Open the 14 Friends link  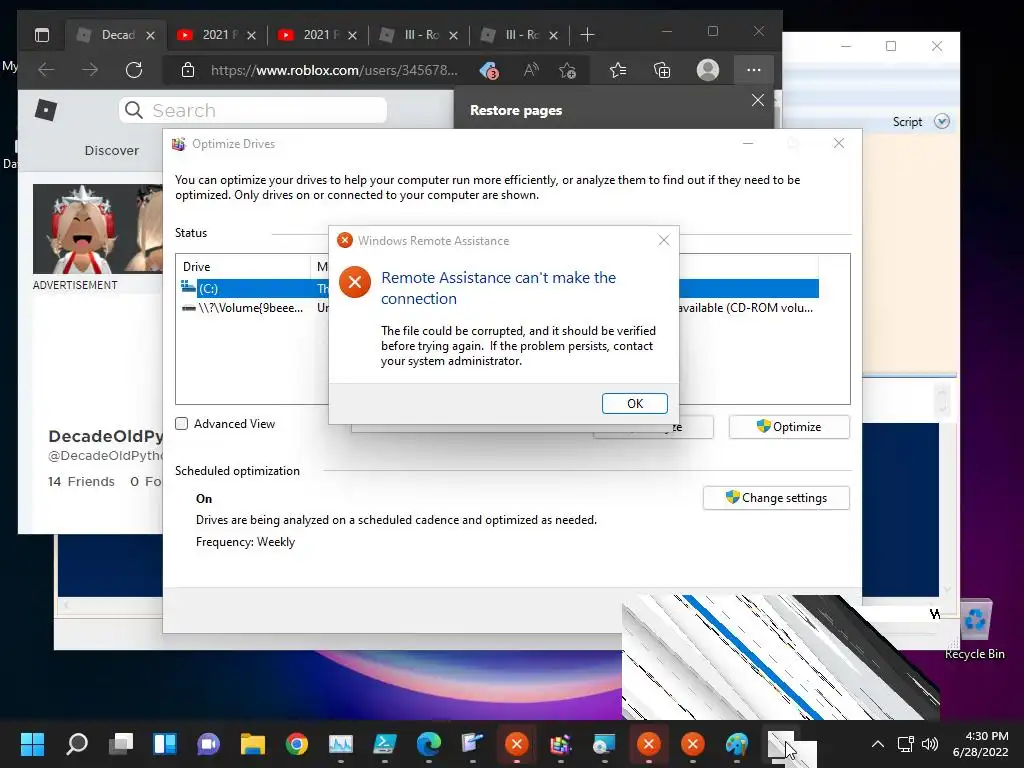tap(81, 481)
